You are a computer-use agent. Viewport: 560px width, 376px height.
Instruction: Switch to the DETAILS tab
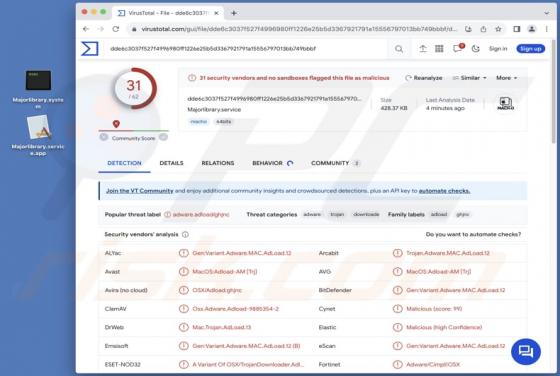coord(171,163)
